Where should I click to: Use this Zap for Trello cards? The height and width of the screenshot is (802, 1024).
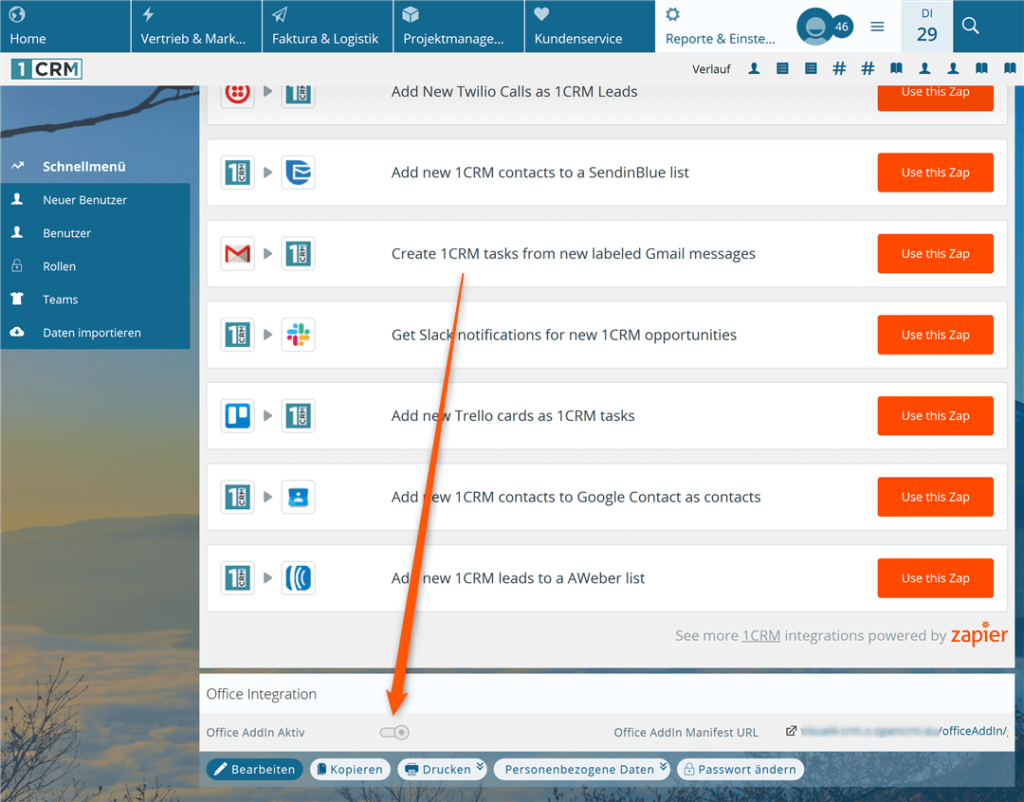935,415
